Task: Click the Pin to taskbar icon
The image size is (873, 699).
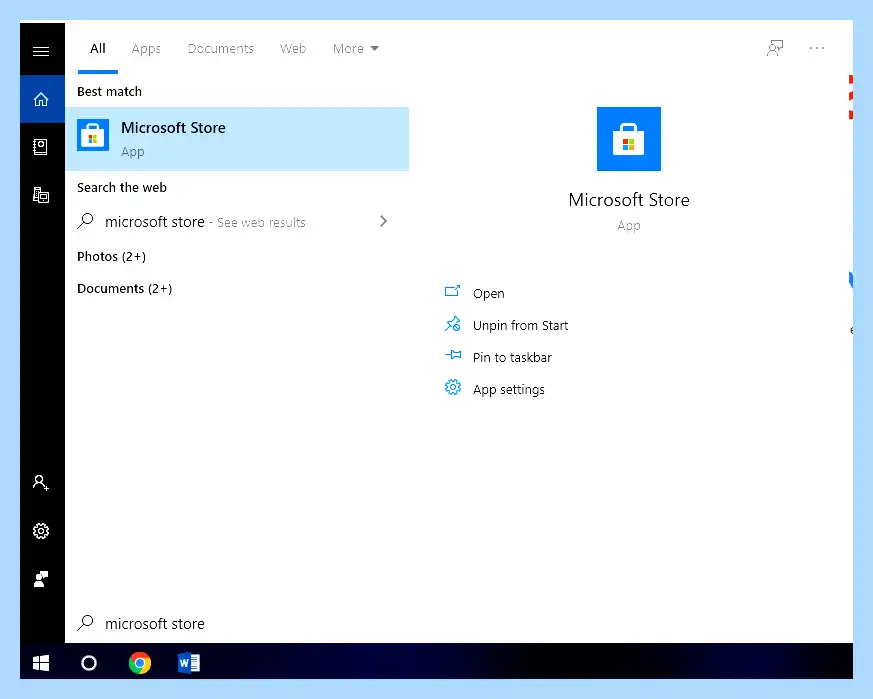Action: pyautogui.click(x=453, y=355)
